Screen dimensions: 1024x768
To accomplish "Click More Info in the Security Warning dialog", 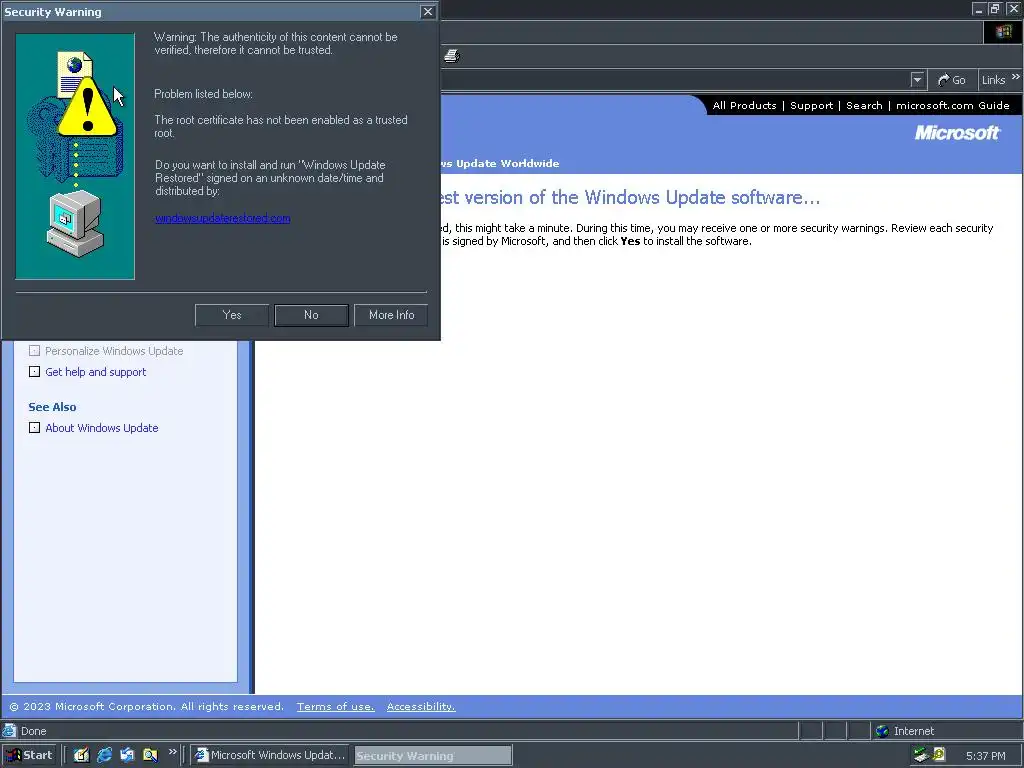I will [x=391, y=315].
